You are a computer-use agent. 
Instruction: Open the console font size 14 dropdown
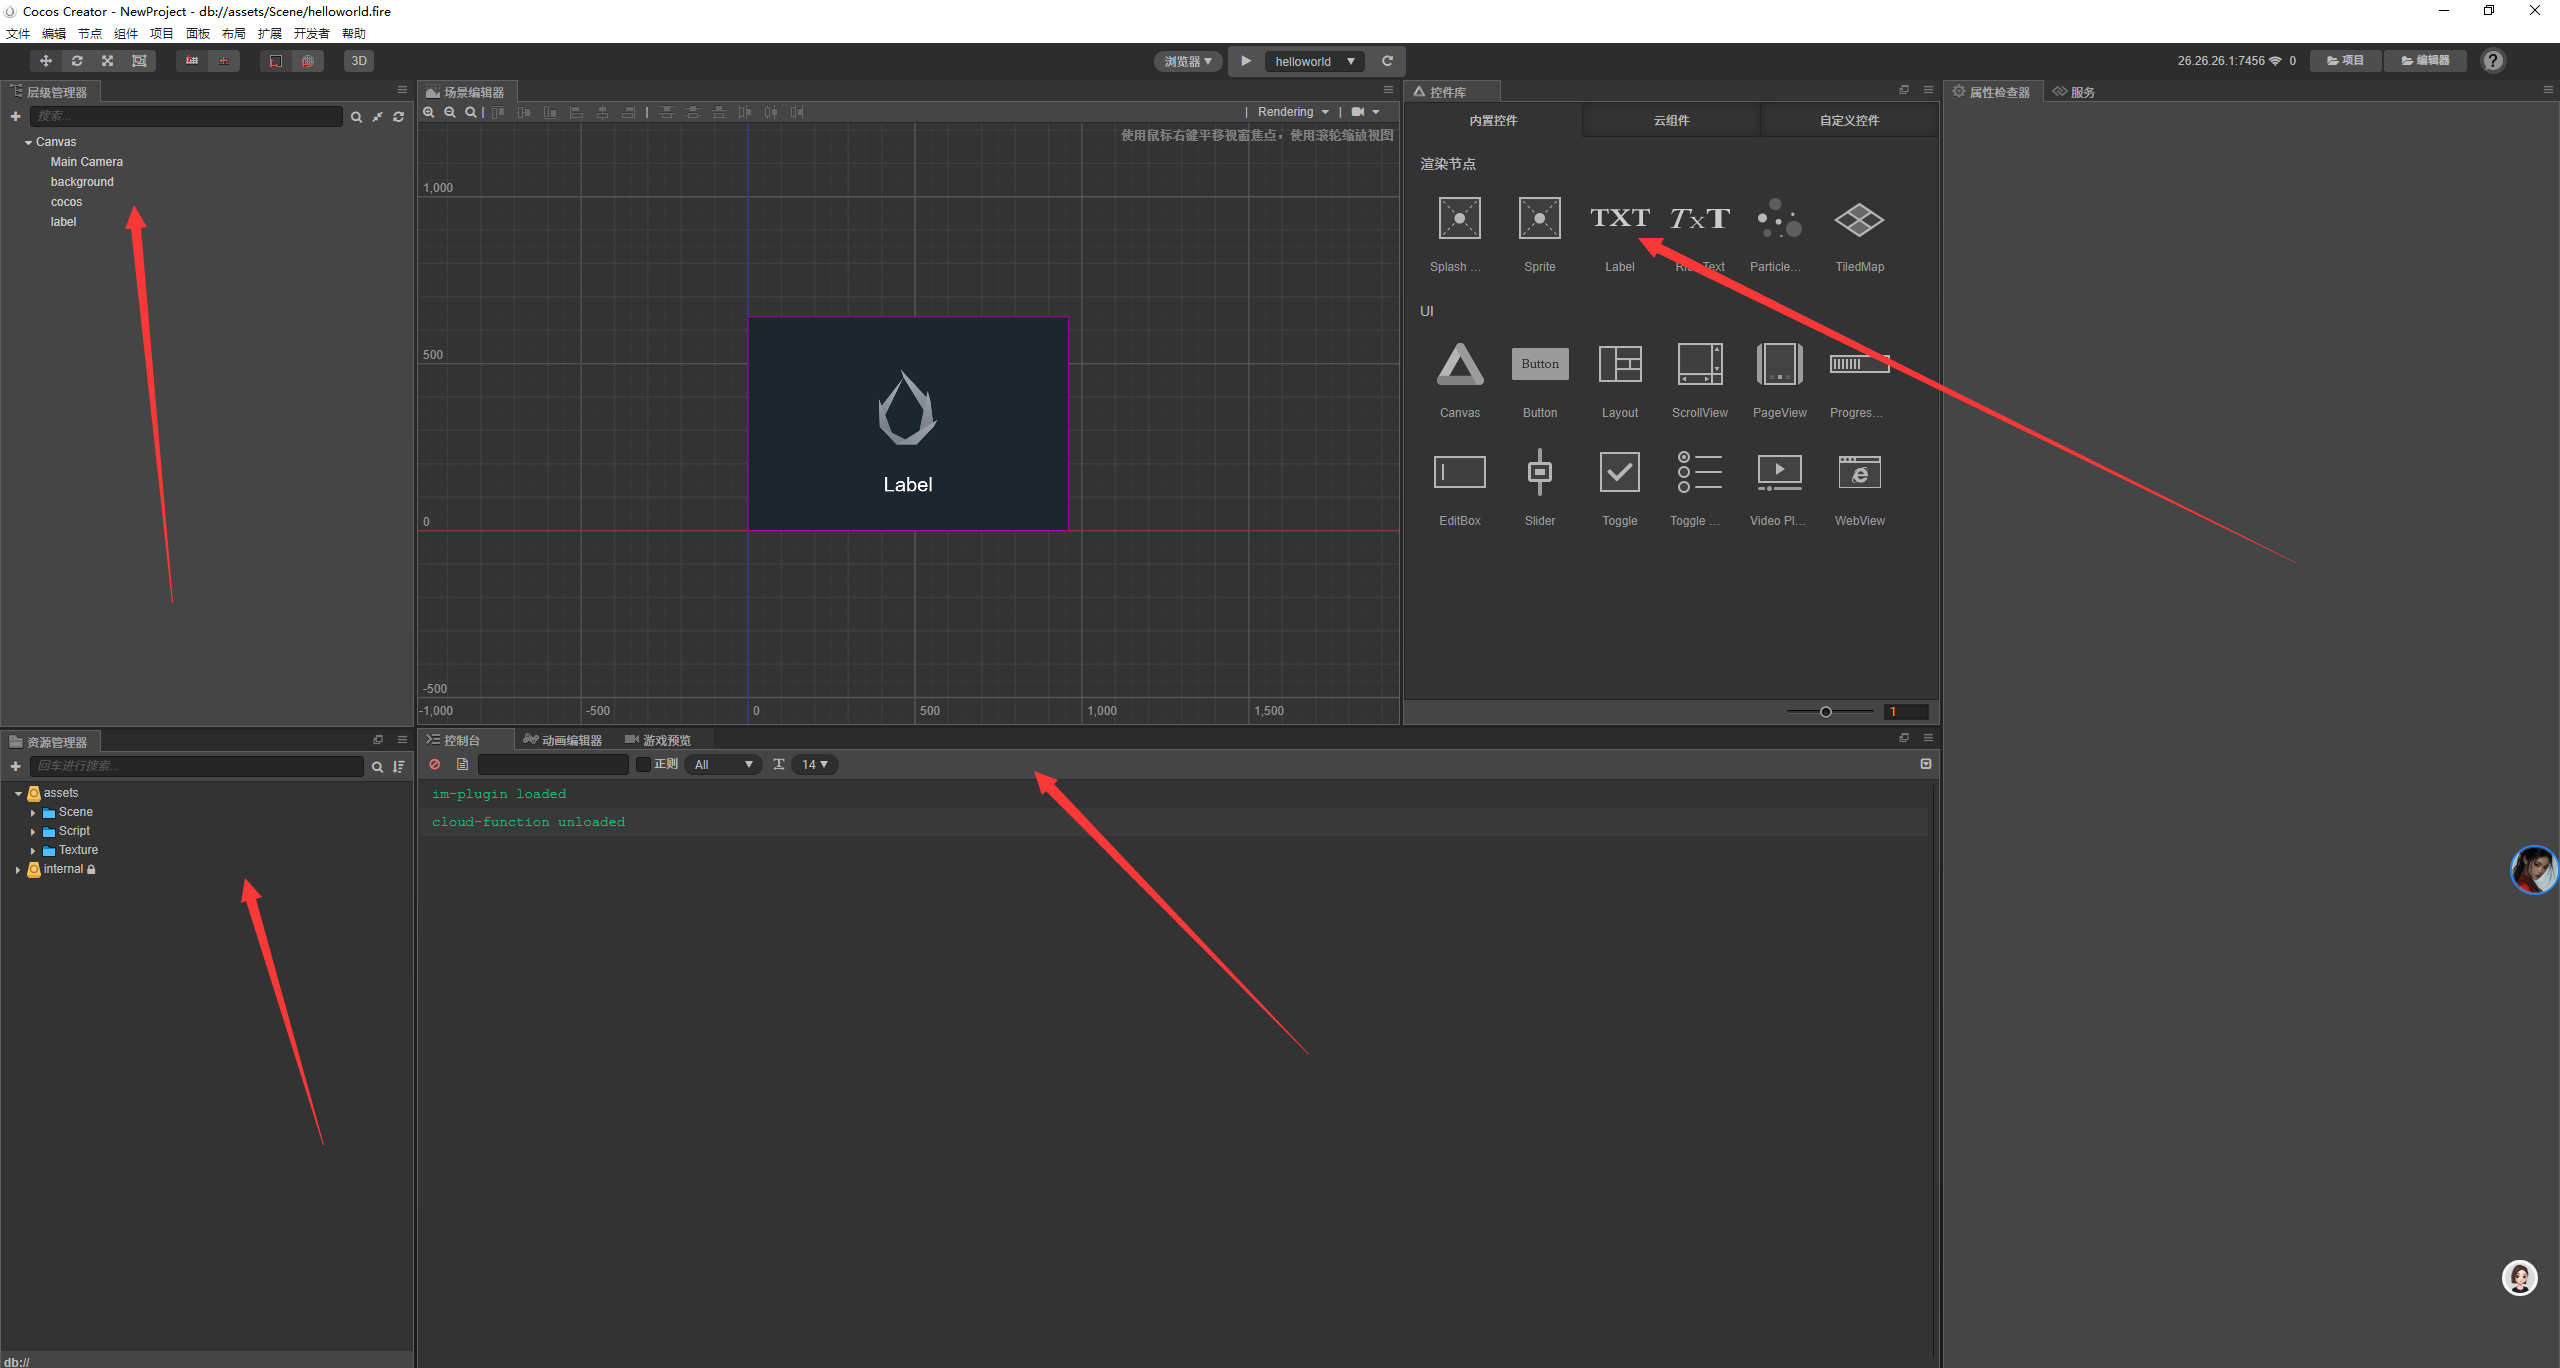(815, 765)
